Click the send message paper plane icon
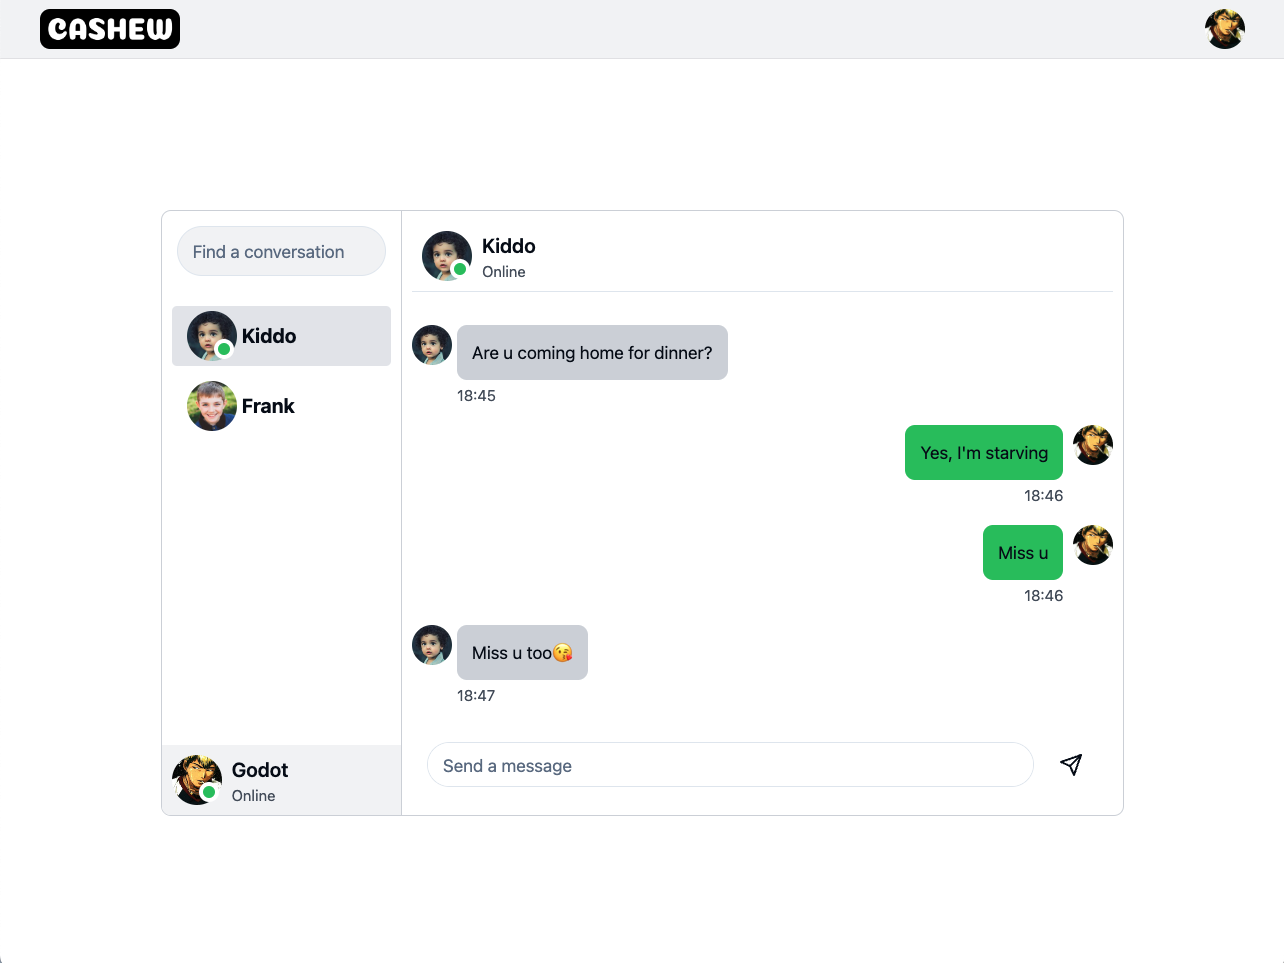Screen dimensions: 1284x963 pos(1071,765)
